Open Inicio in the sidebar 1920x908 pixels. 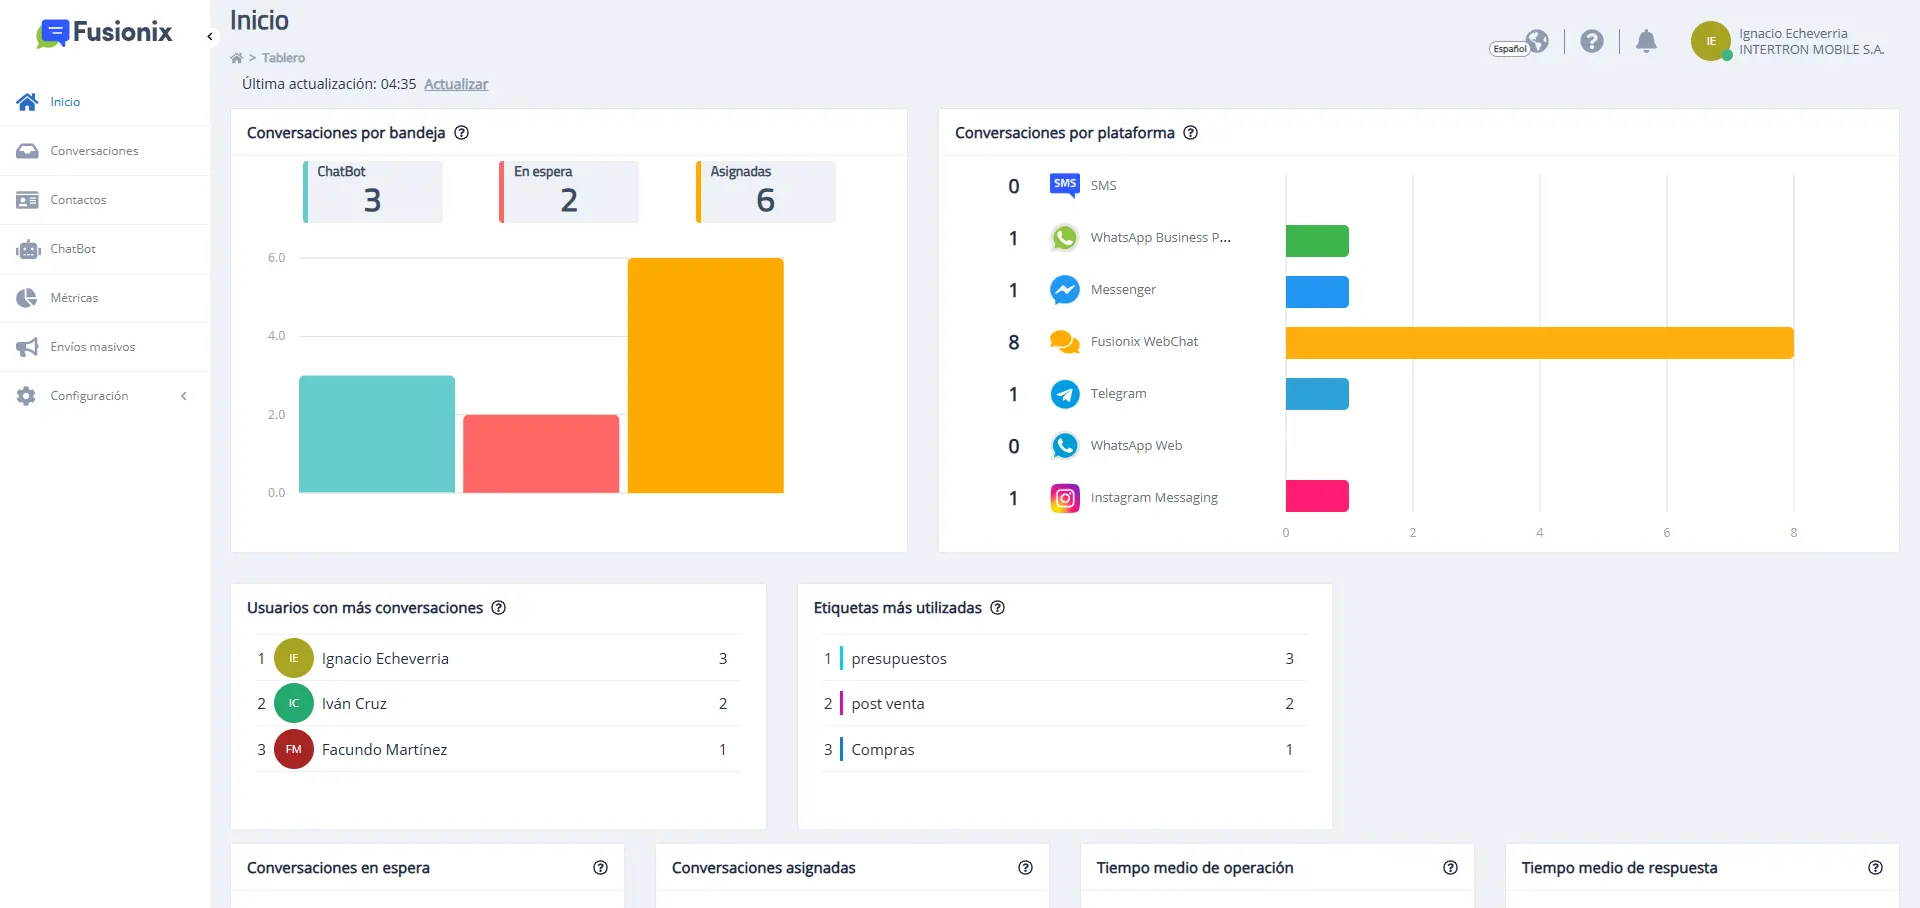pyautogui.click(x=105, y=102)
